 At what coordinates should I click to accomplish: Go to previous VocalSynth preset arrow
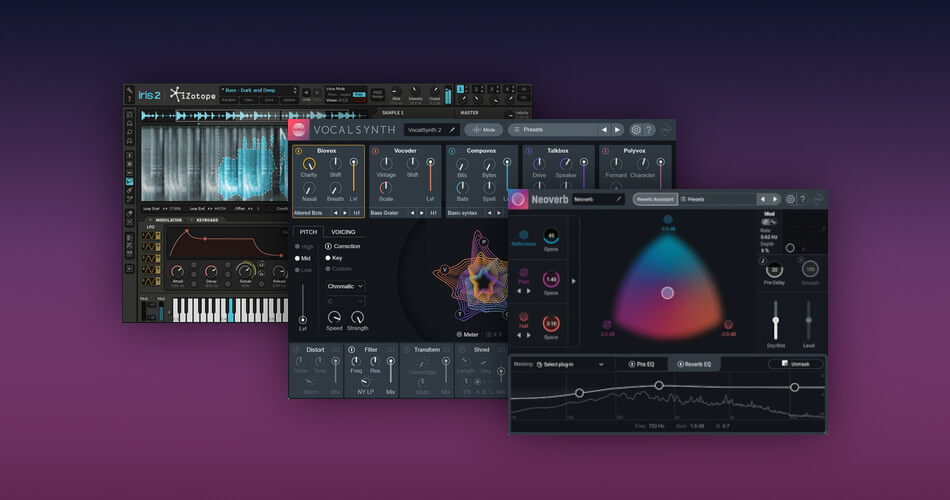tap(603, 130)
